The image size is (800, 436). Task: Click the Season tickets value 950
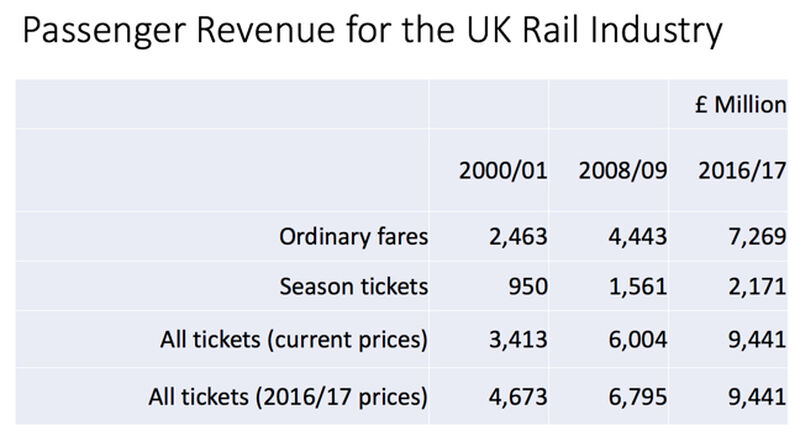click(528, 286)
